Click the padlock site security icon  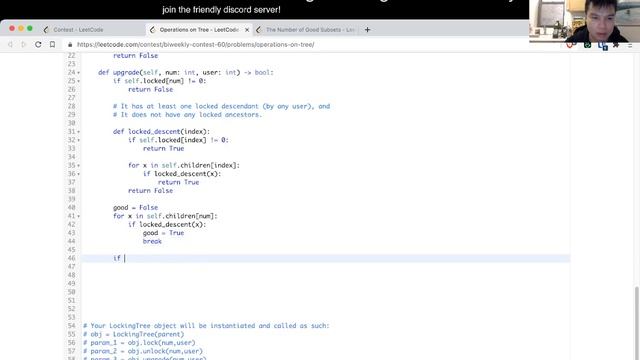(70, 44)
